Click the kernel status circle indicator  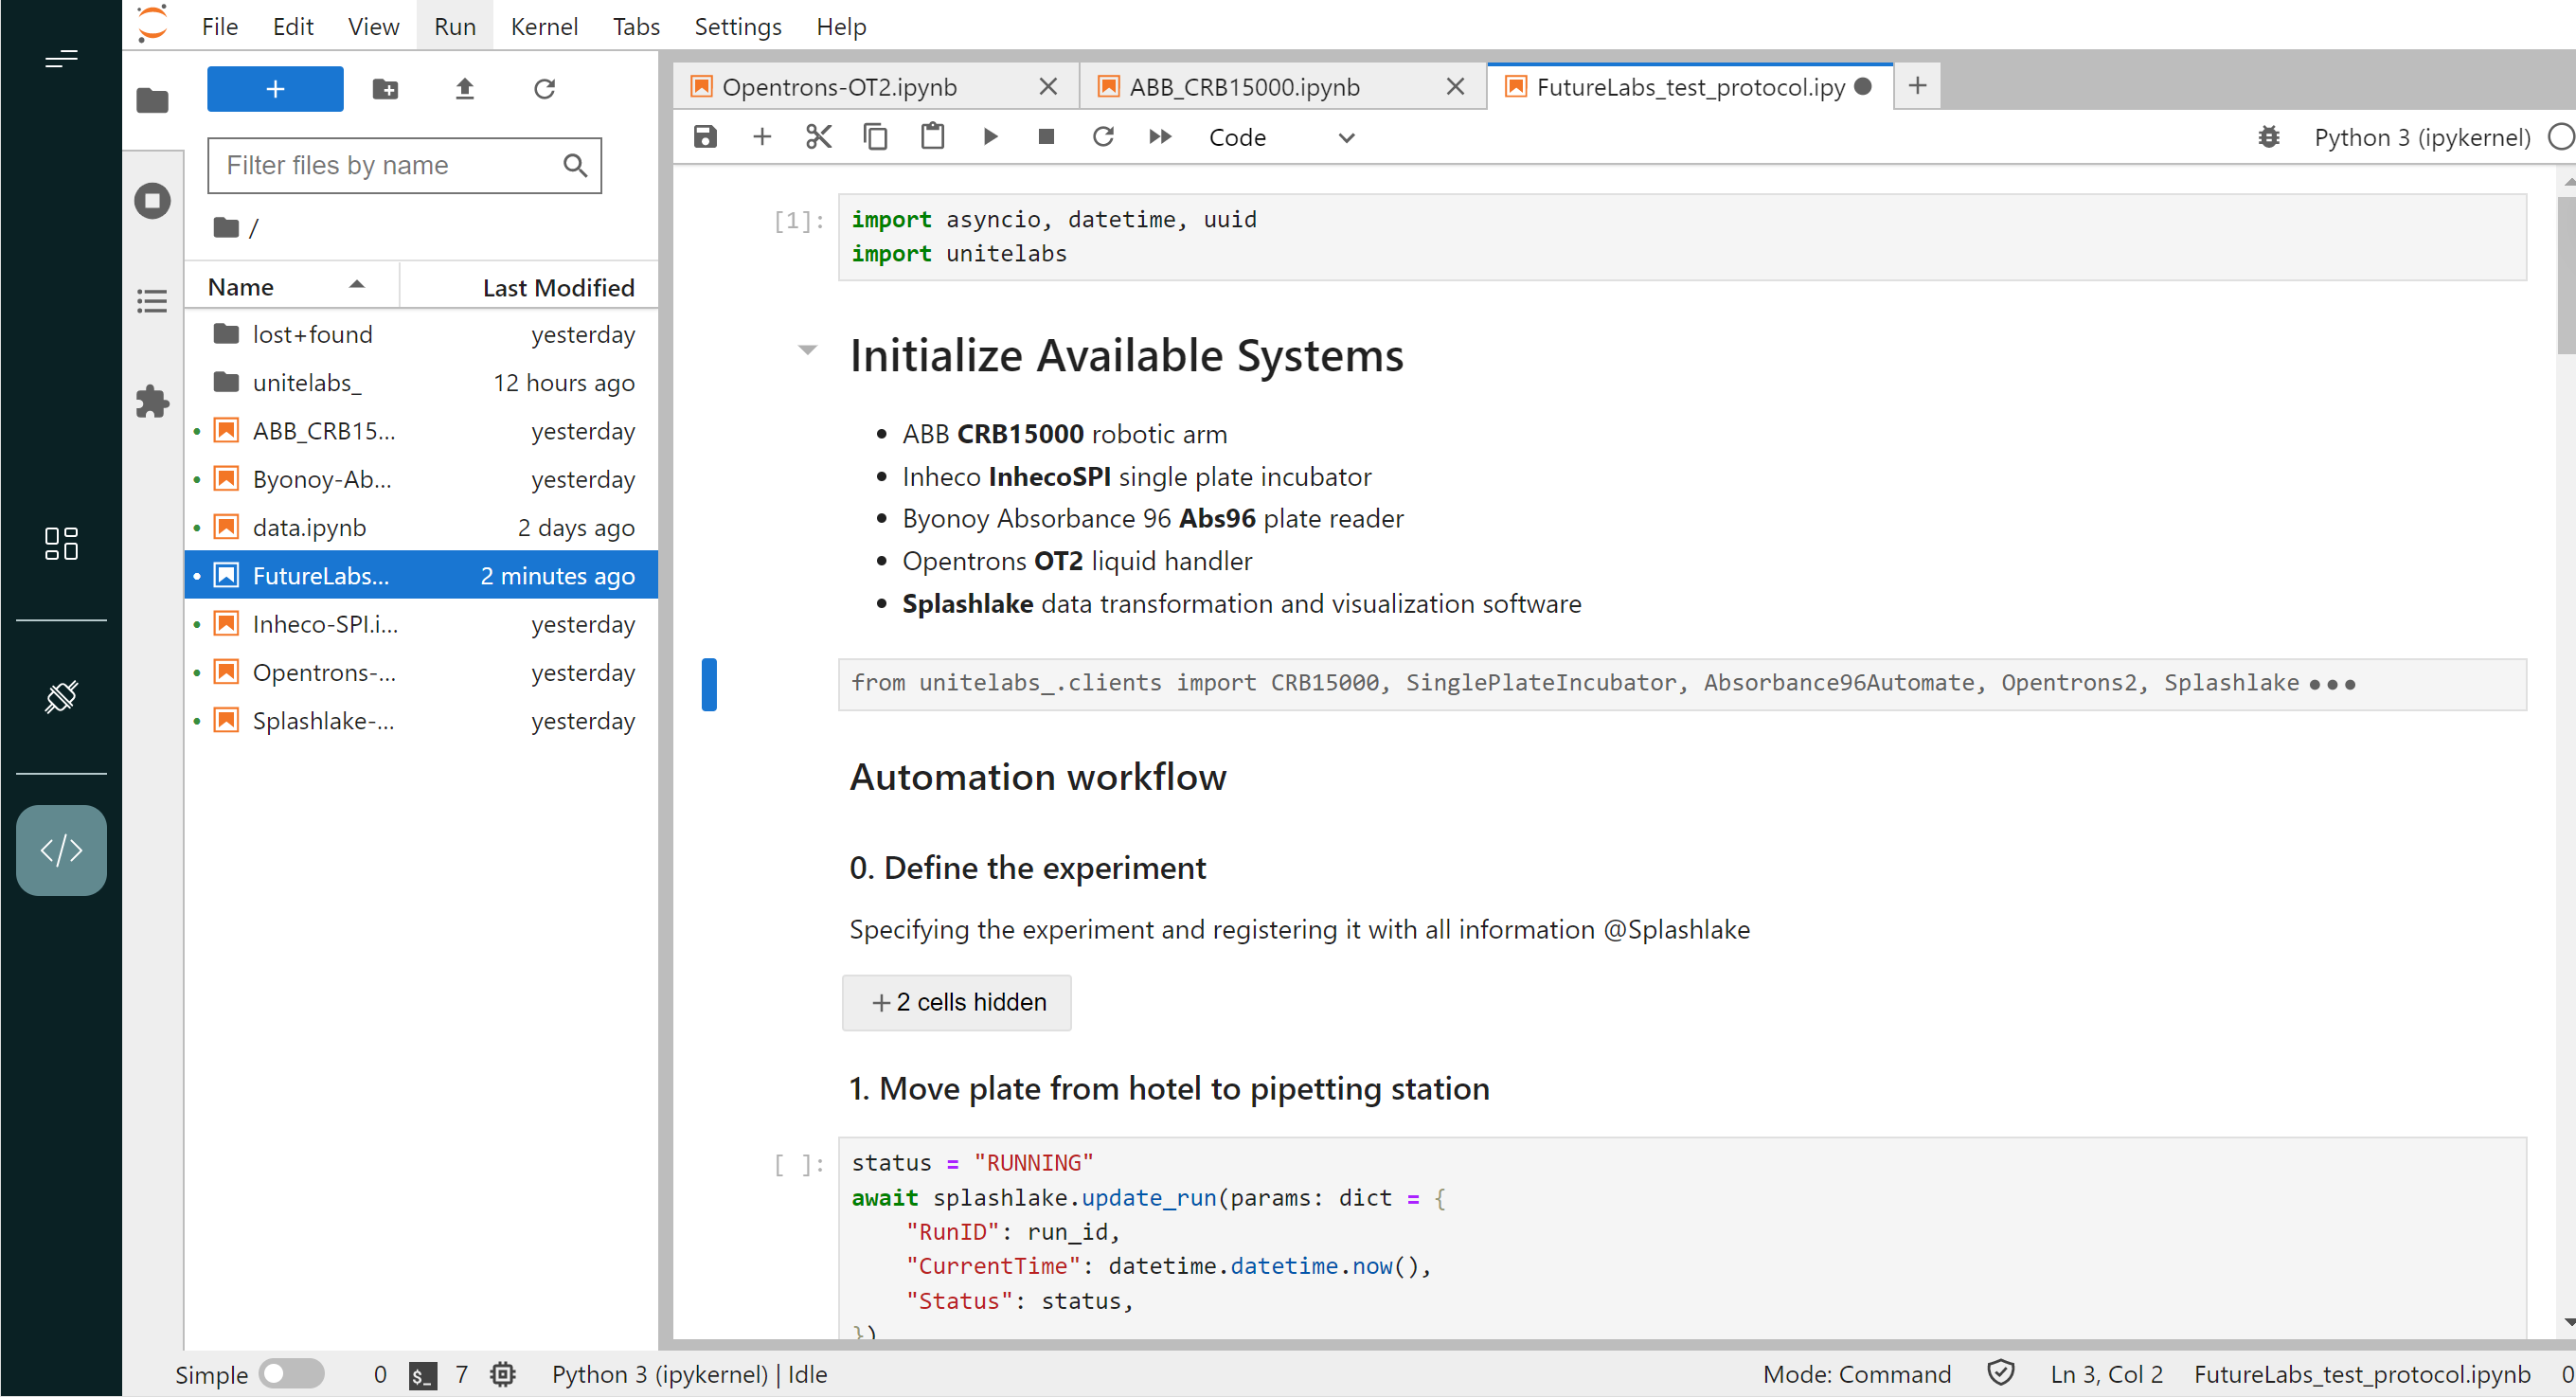[2559, 137]
